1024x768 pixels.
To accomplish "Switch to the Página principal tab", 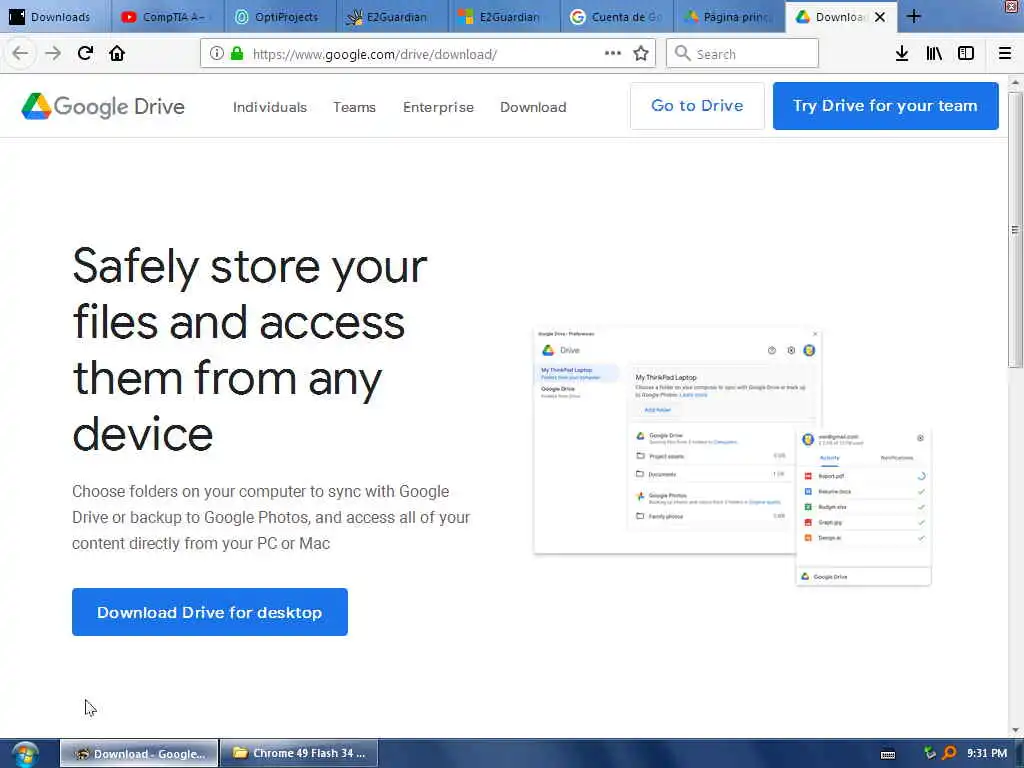I will coord(729,17).
